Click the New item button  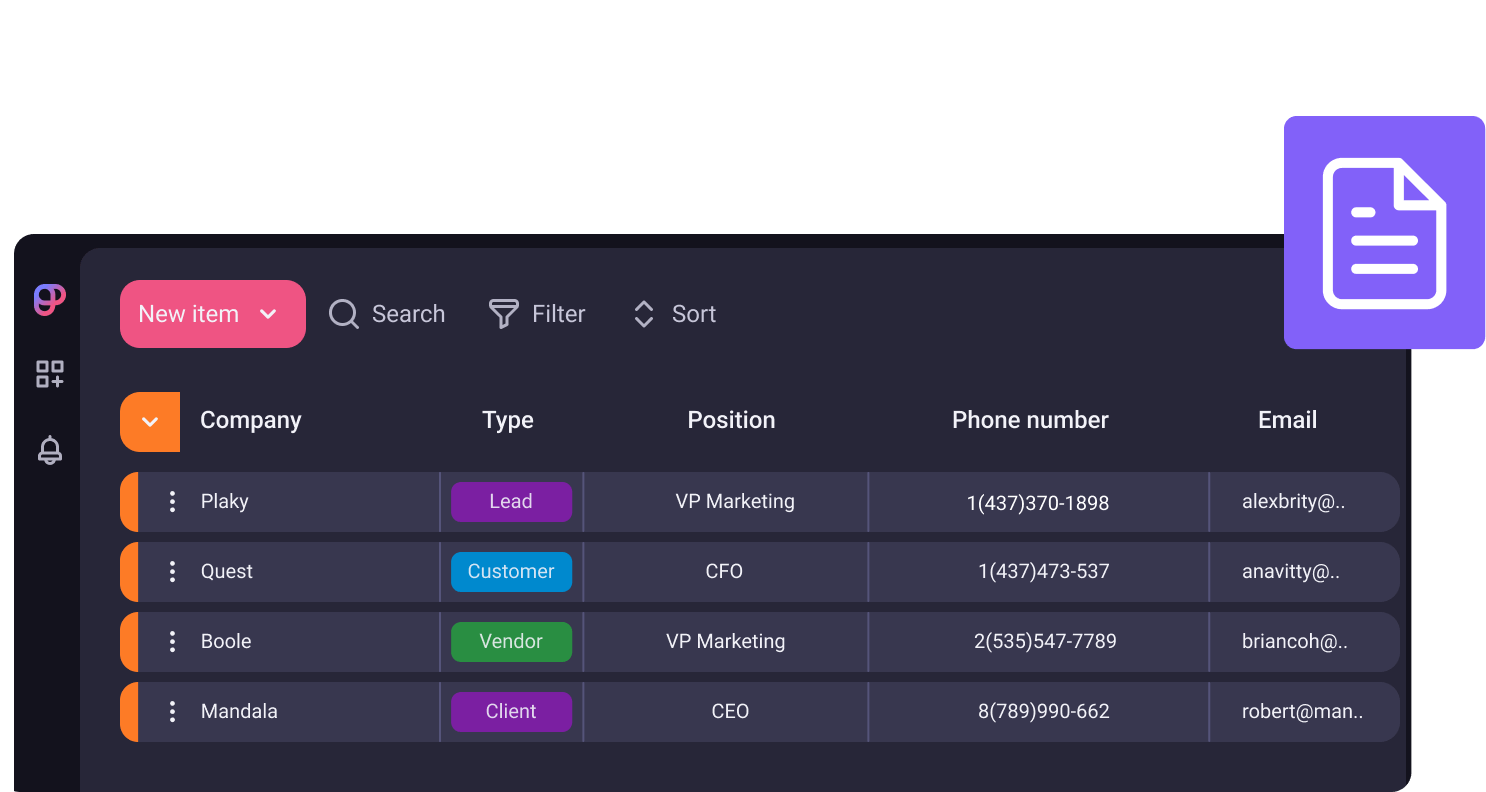(190, 313)
